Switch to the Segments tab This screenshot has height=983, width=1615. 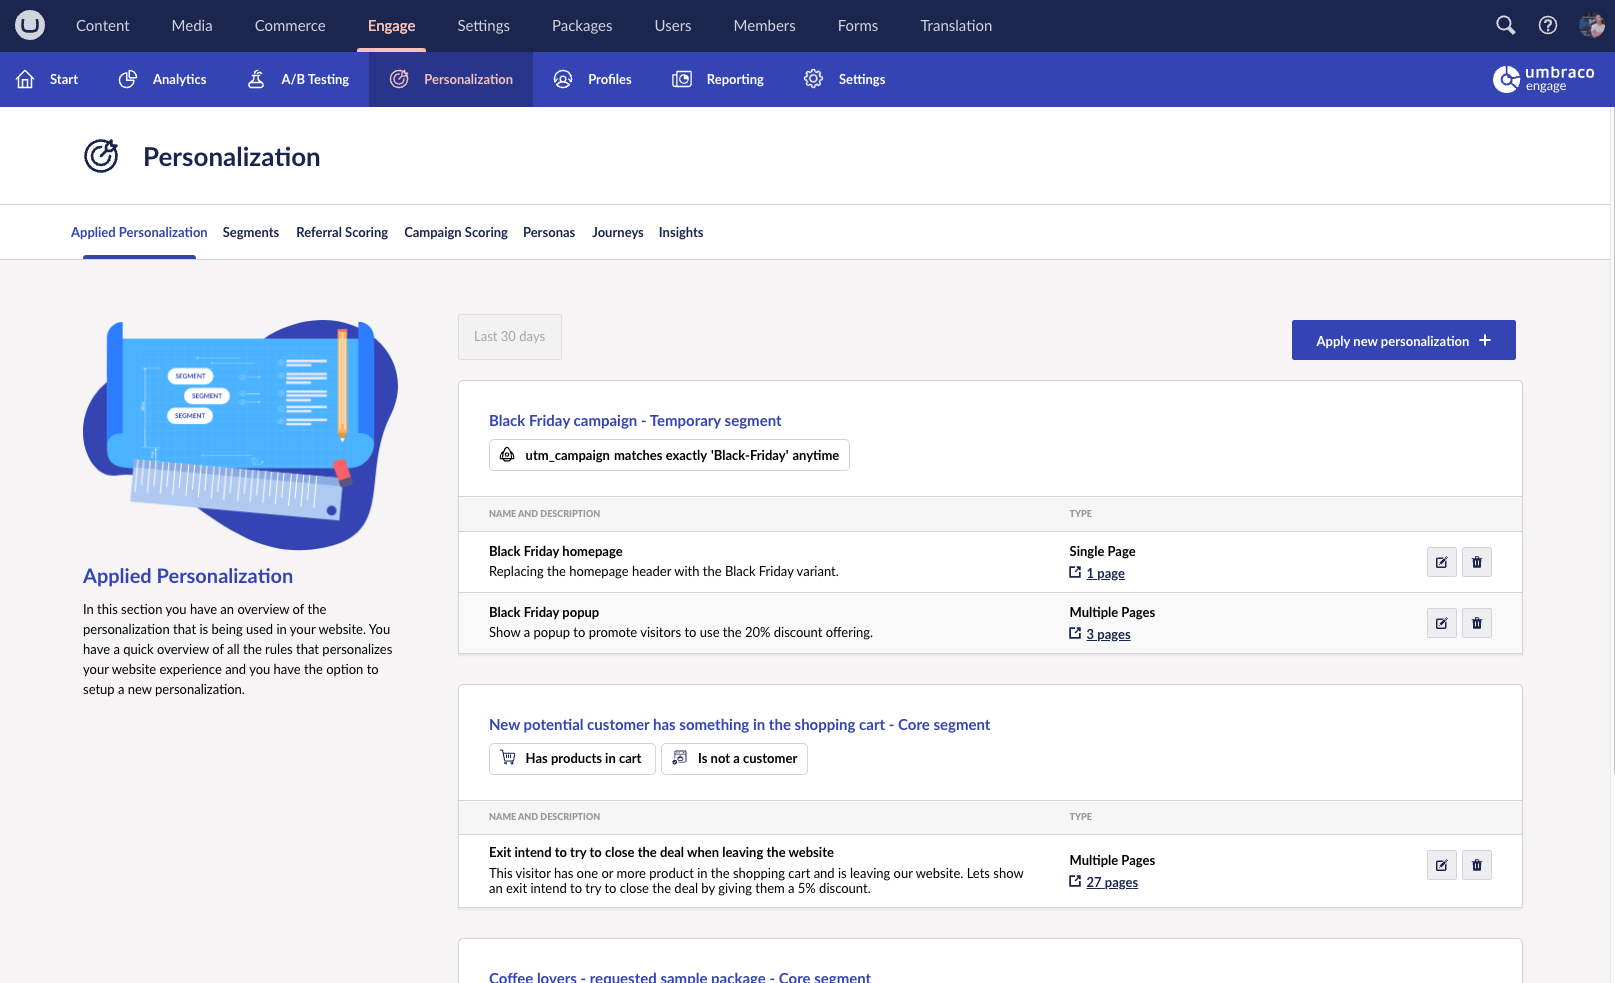[x=250, y=232]
